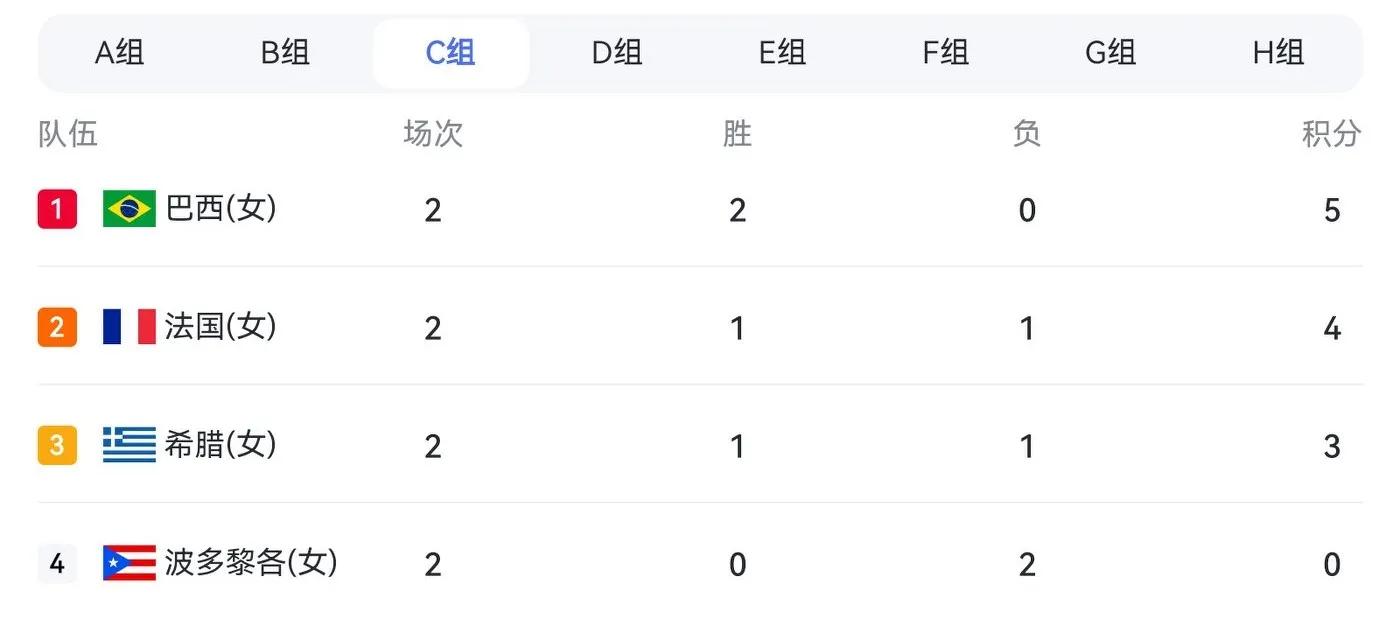Click the gray rank 4 badge
Image resolution: width=1400 pixels, height=618 pixels.
click(57, 563)
